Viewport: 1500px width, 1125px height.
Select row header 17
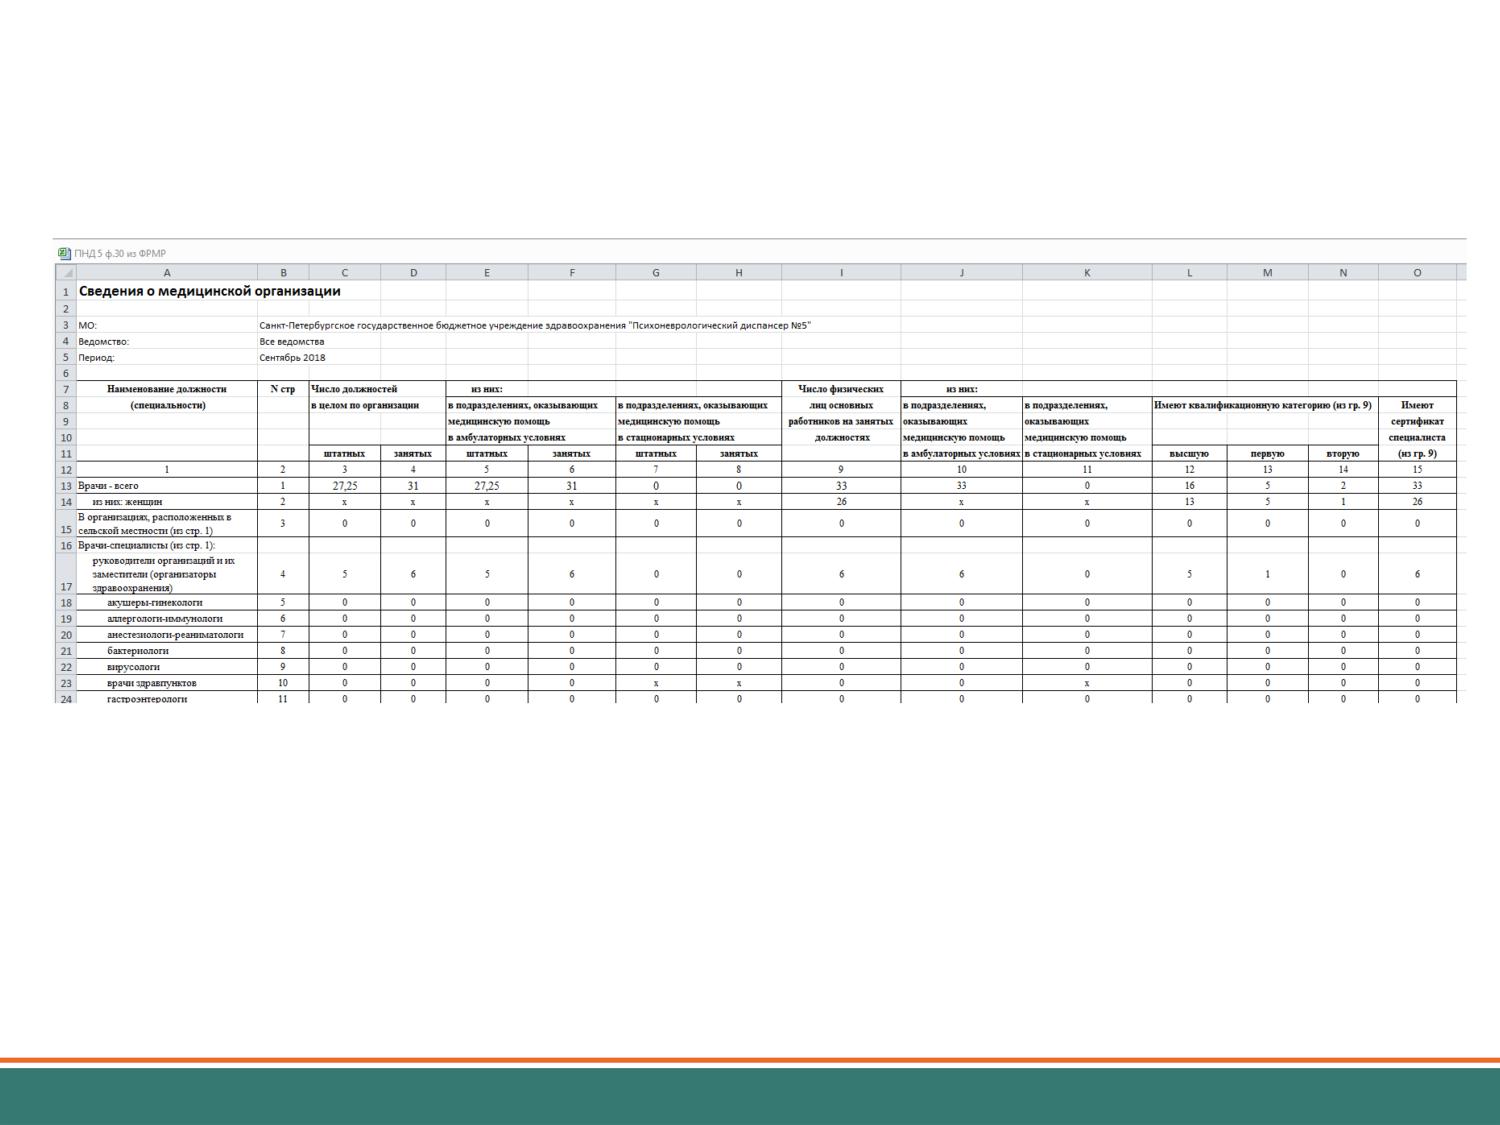pyautogui.click(x=66, y=574)
